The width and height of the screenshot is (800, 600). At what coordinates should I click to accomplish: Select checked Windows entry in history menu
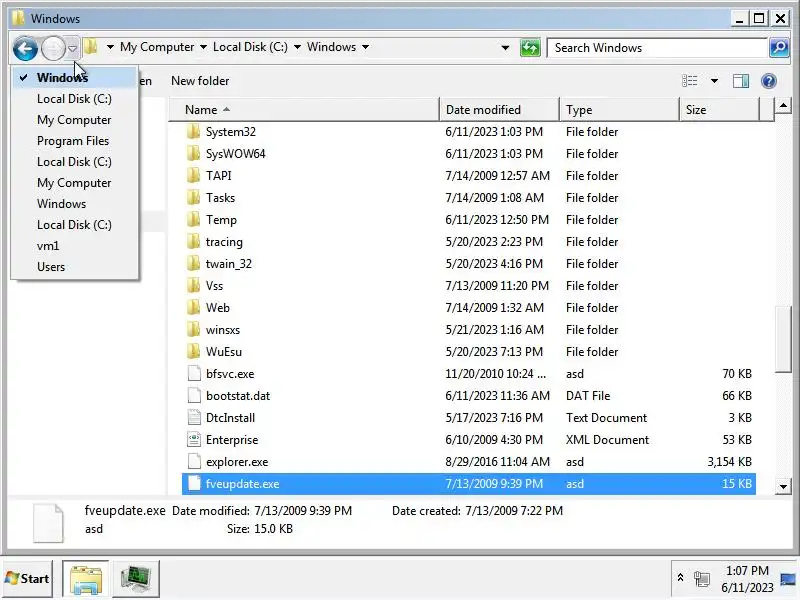click(74, 78)
